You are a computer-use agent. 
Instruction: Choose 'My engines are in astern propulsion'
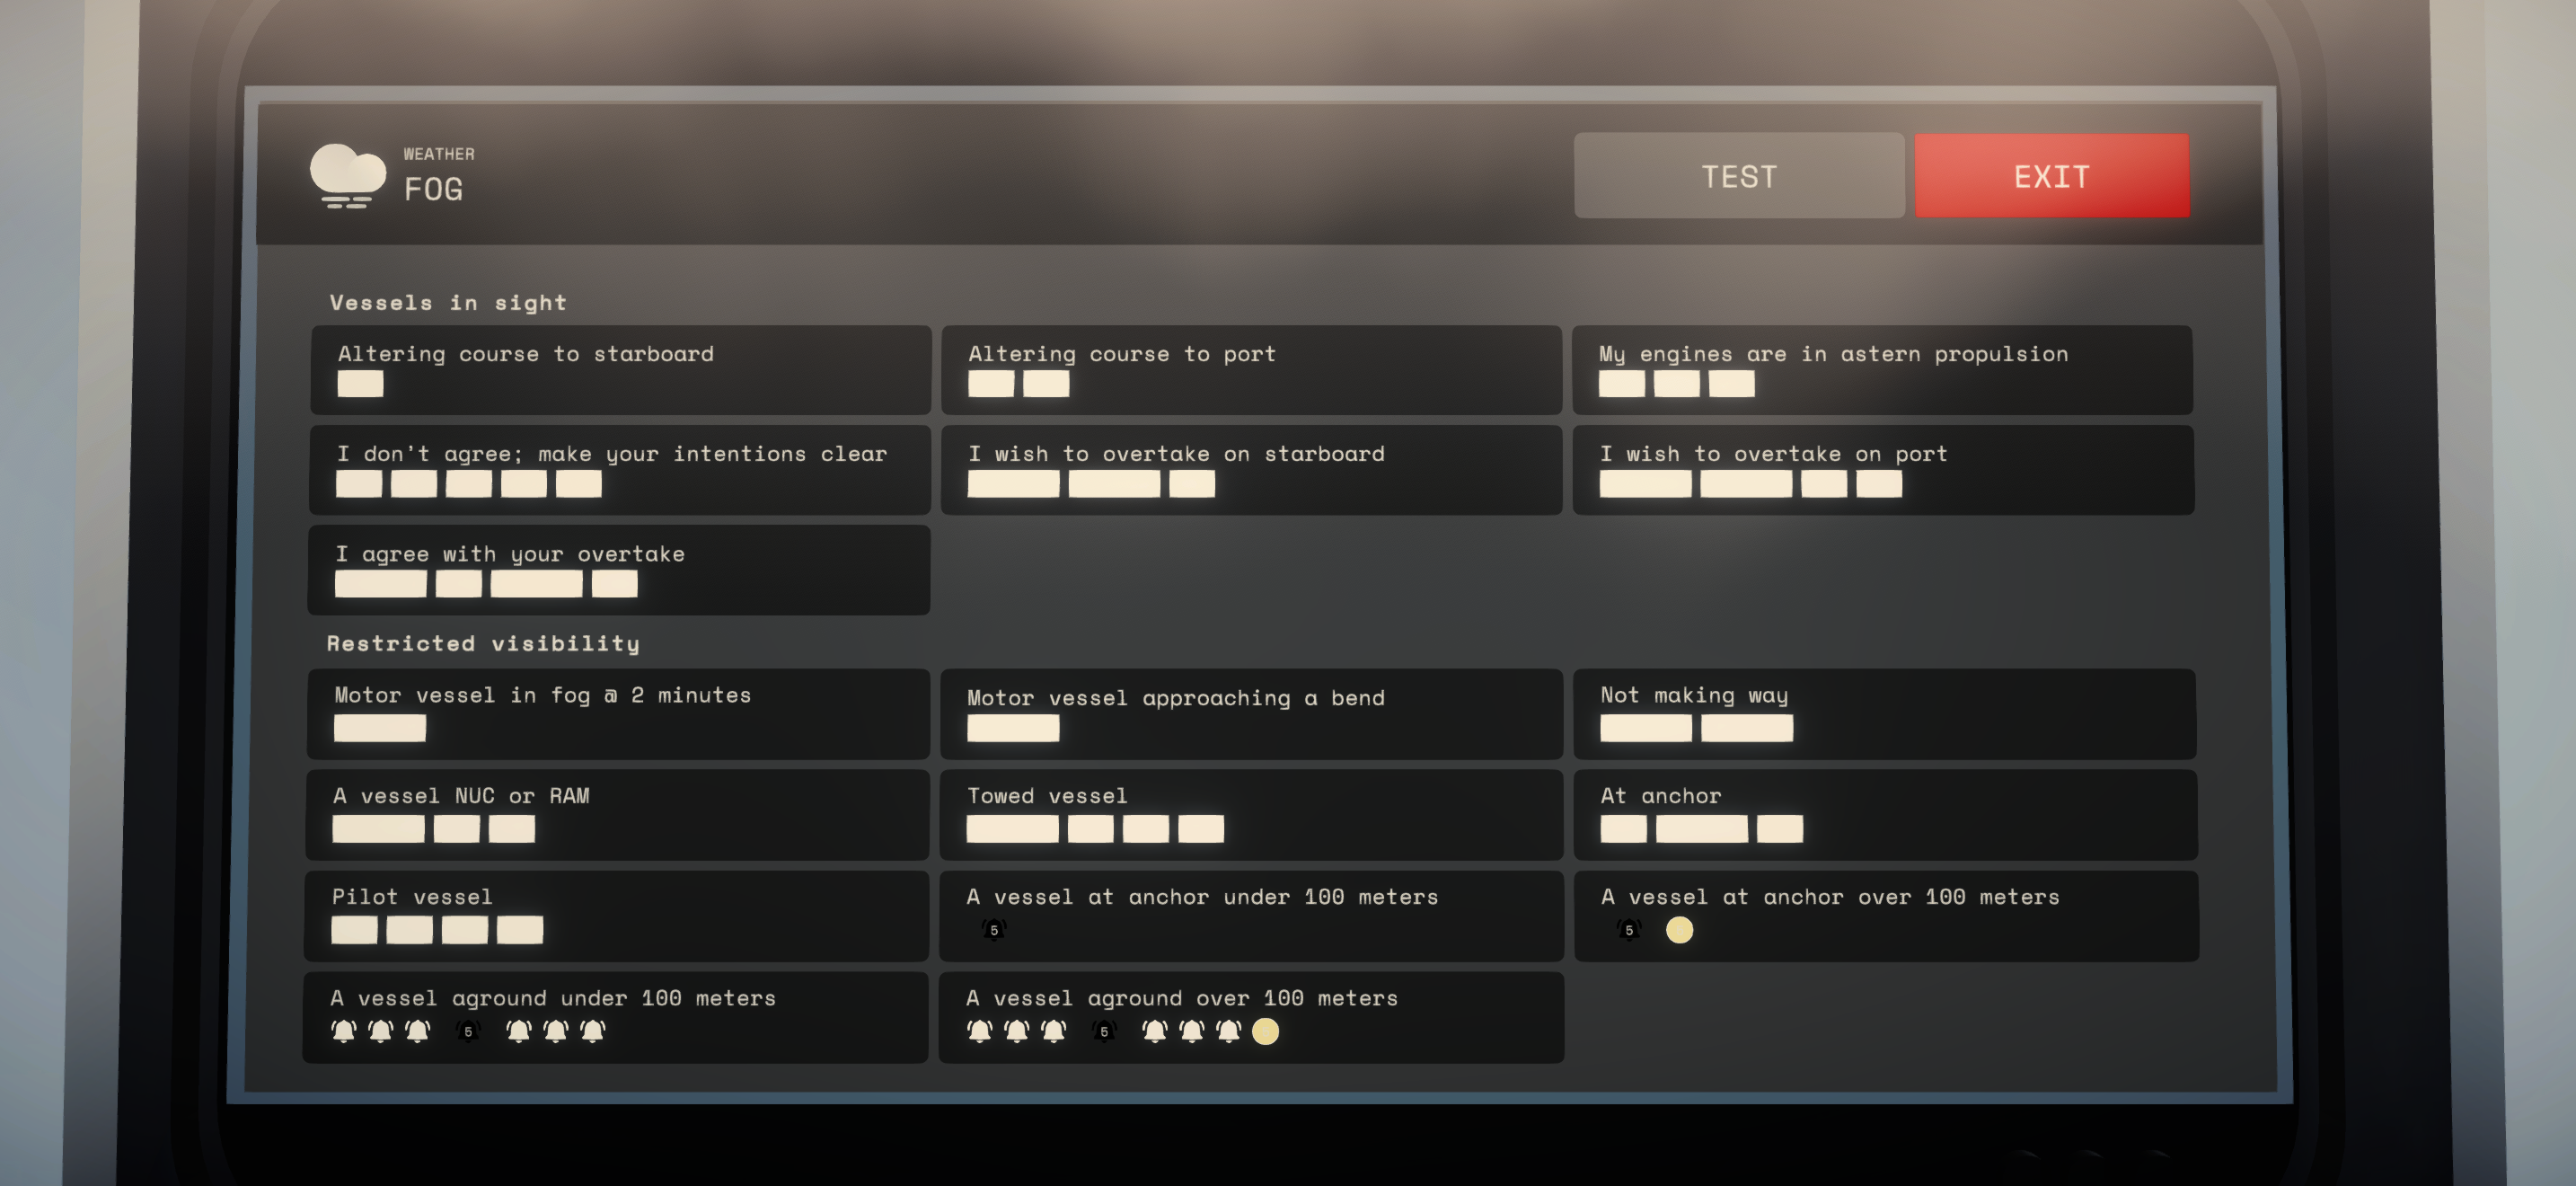click(1882, 370)
